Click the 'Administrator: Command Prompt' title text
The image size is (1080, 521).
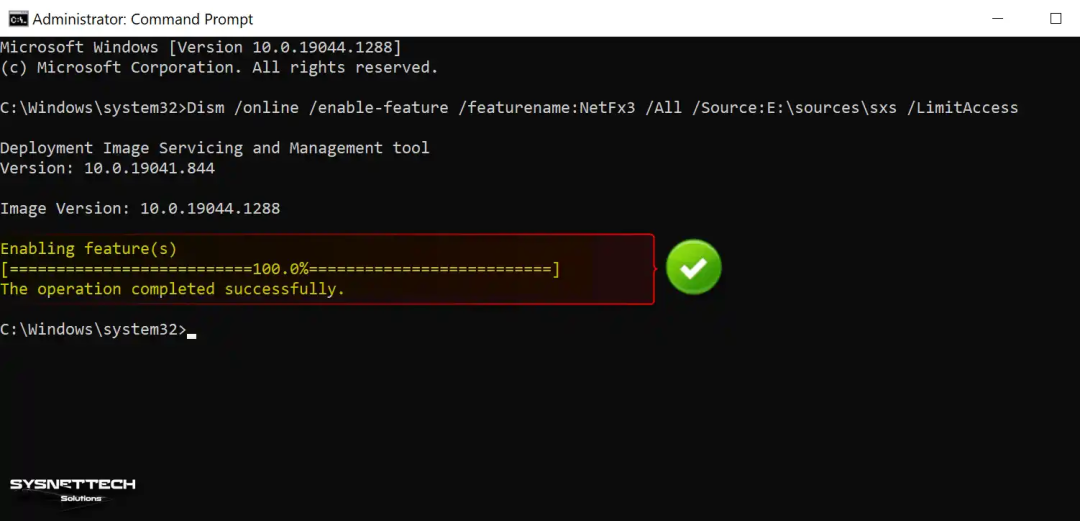point(143,19)
